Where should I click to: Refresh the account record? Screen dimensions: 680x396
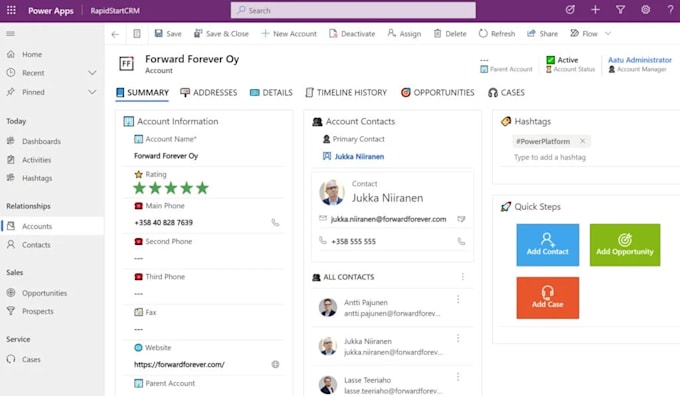(497, 34)
